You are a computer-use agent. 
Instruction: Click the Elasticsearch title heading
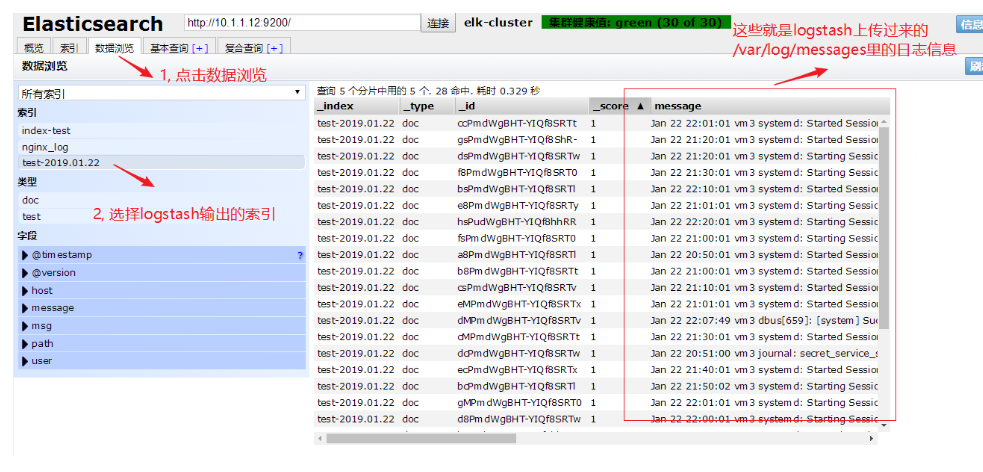click(93, 24)
